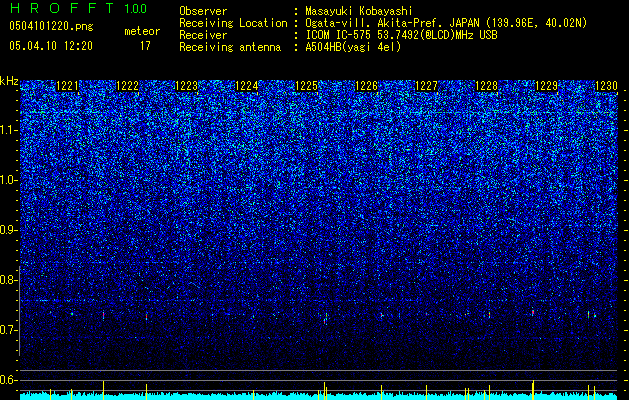Click the Observer field label
This screenshot has width=629, height=400.
[x=203, y=11]
